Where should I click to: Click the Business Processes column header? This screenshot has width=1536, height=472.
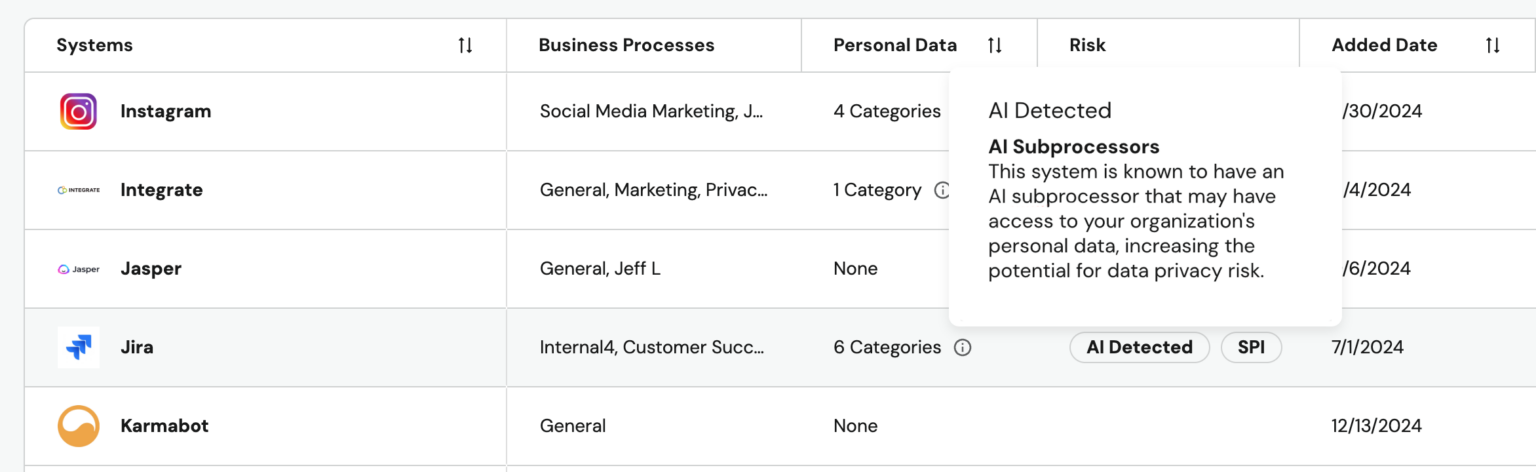click(x=626, y=45)
